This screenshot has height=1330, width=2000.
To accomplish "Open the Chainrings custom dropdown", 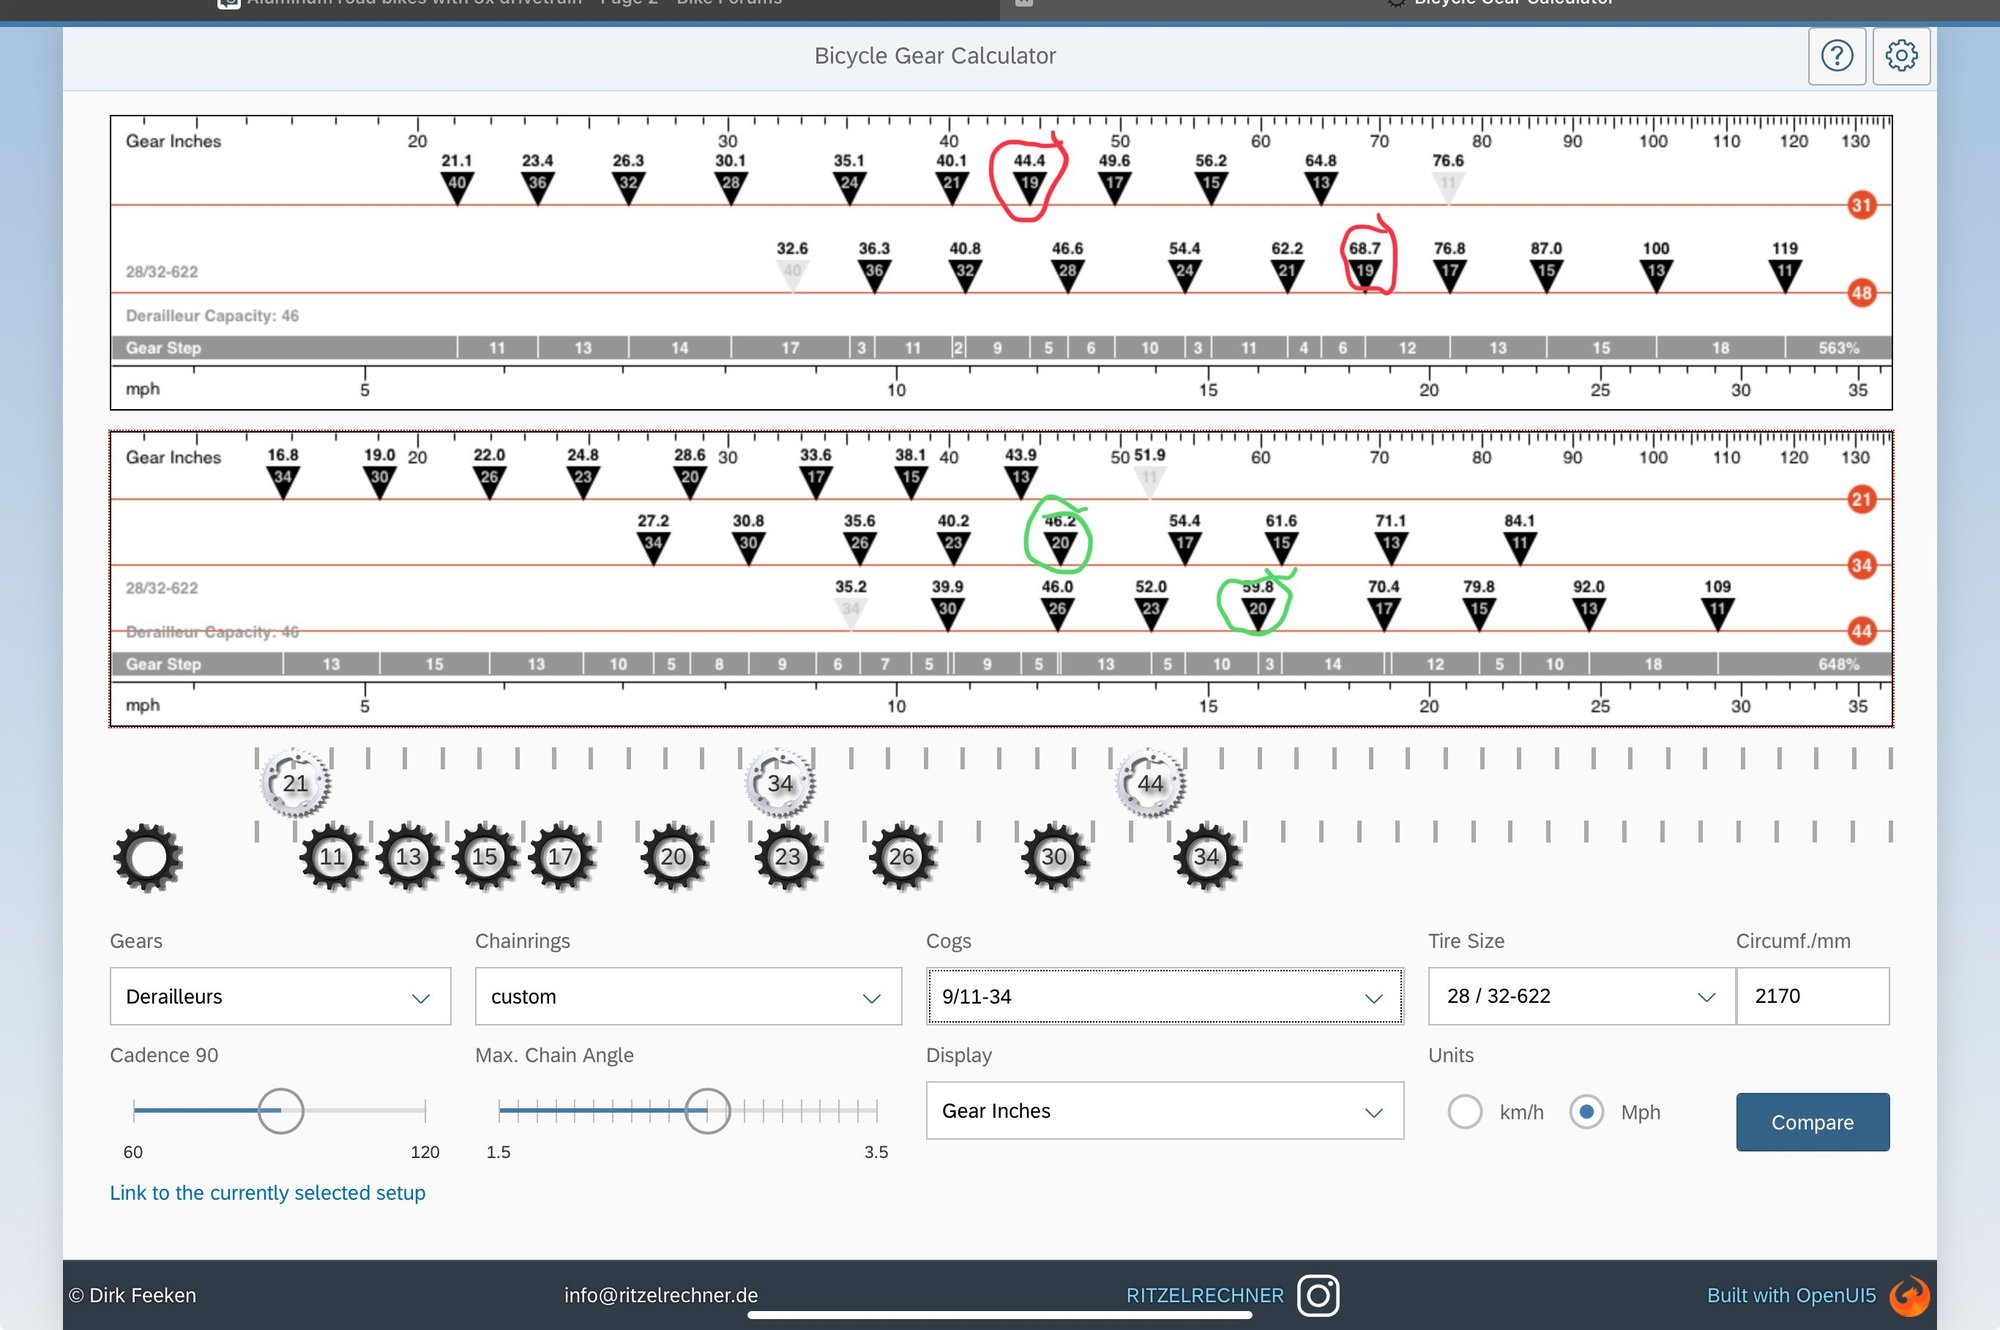I will pyautogui.click(x=687, y=996).
